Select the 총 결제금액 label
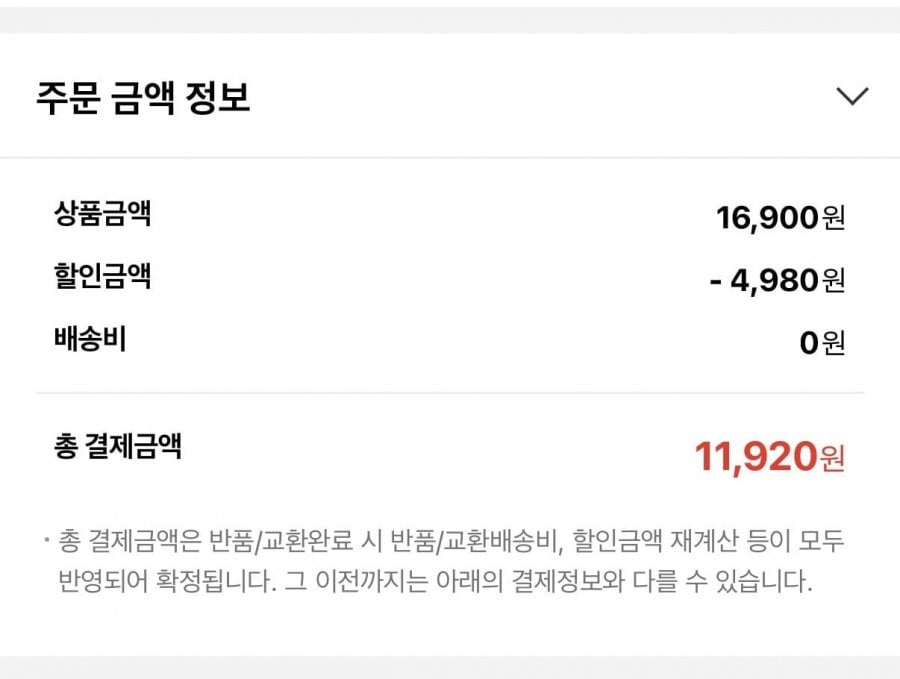The width and height of the screenshot is (900, 679). click(x=118, y=446)
